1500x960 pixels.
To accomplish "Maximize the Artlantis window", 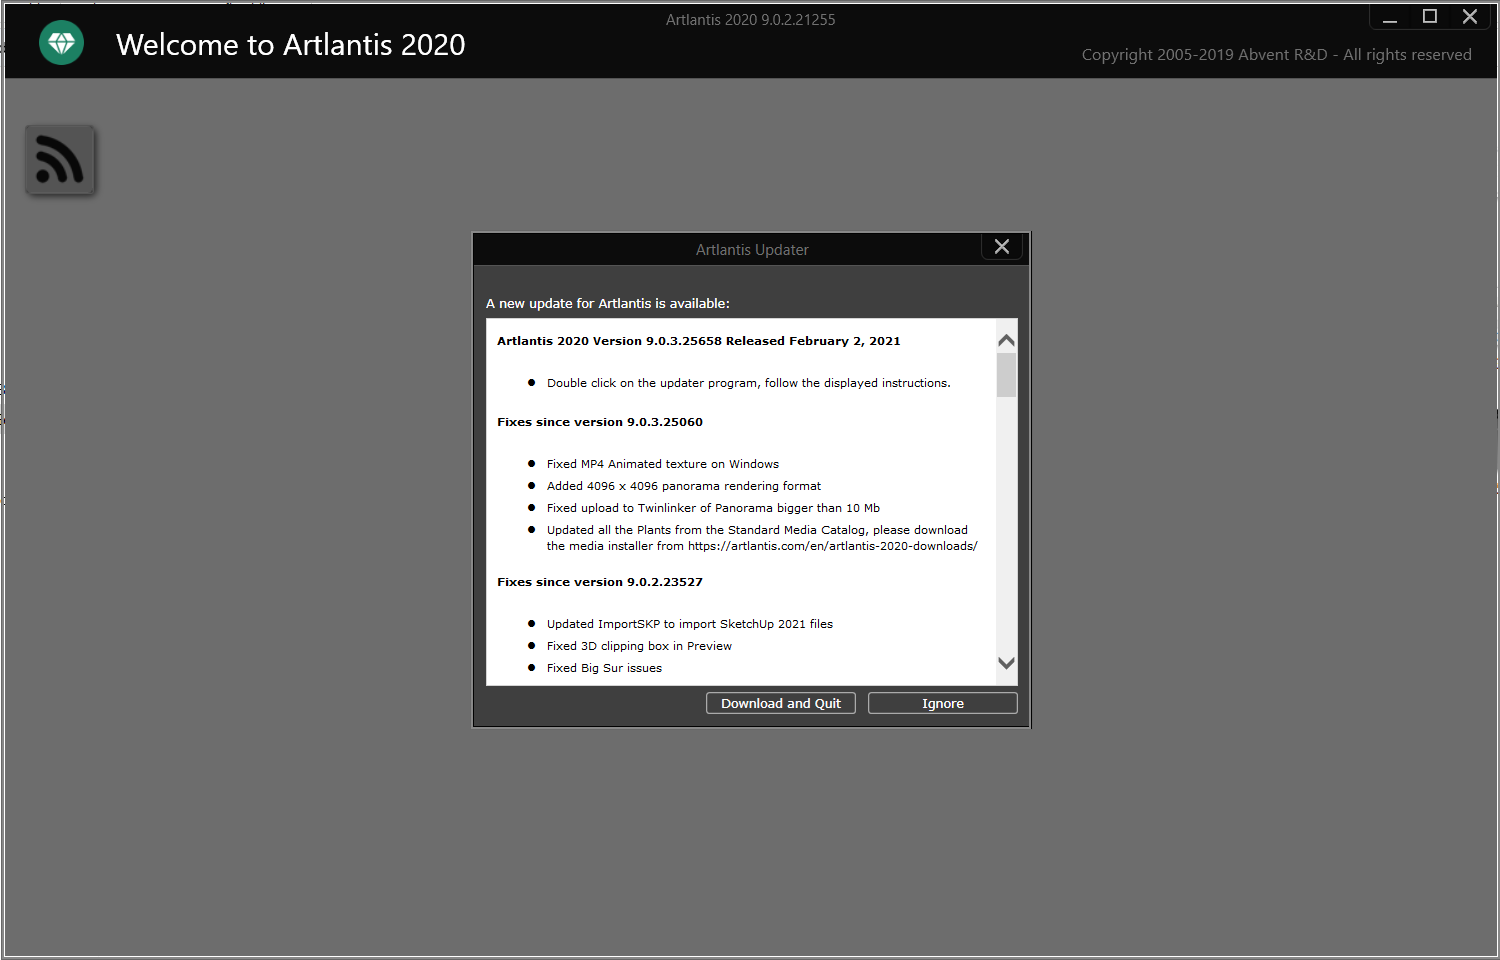I will pos(1430,16).
